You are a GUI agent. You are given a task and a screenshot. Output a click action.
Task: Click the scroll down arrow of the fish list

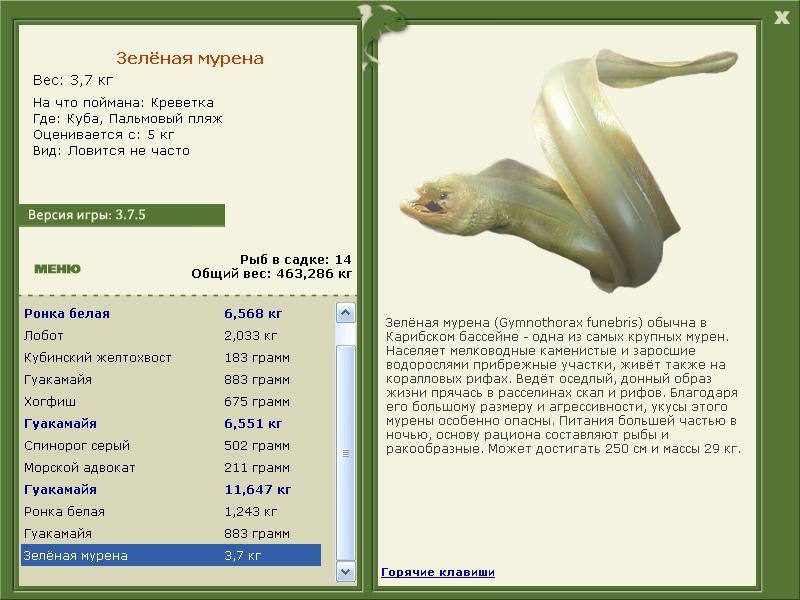[345, 571]
